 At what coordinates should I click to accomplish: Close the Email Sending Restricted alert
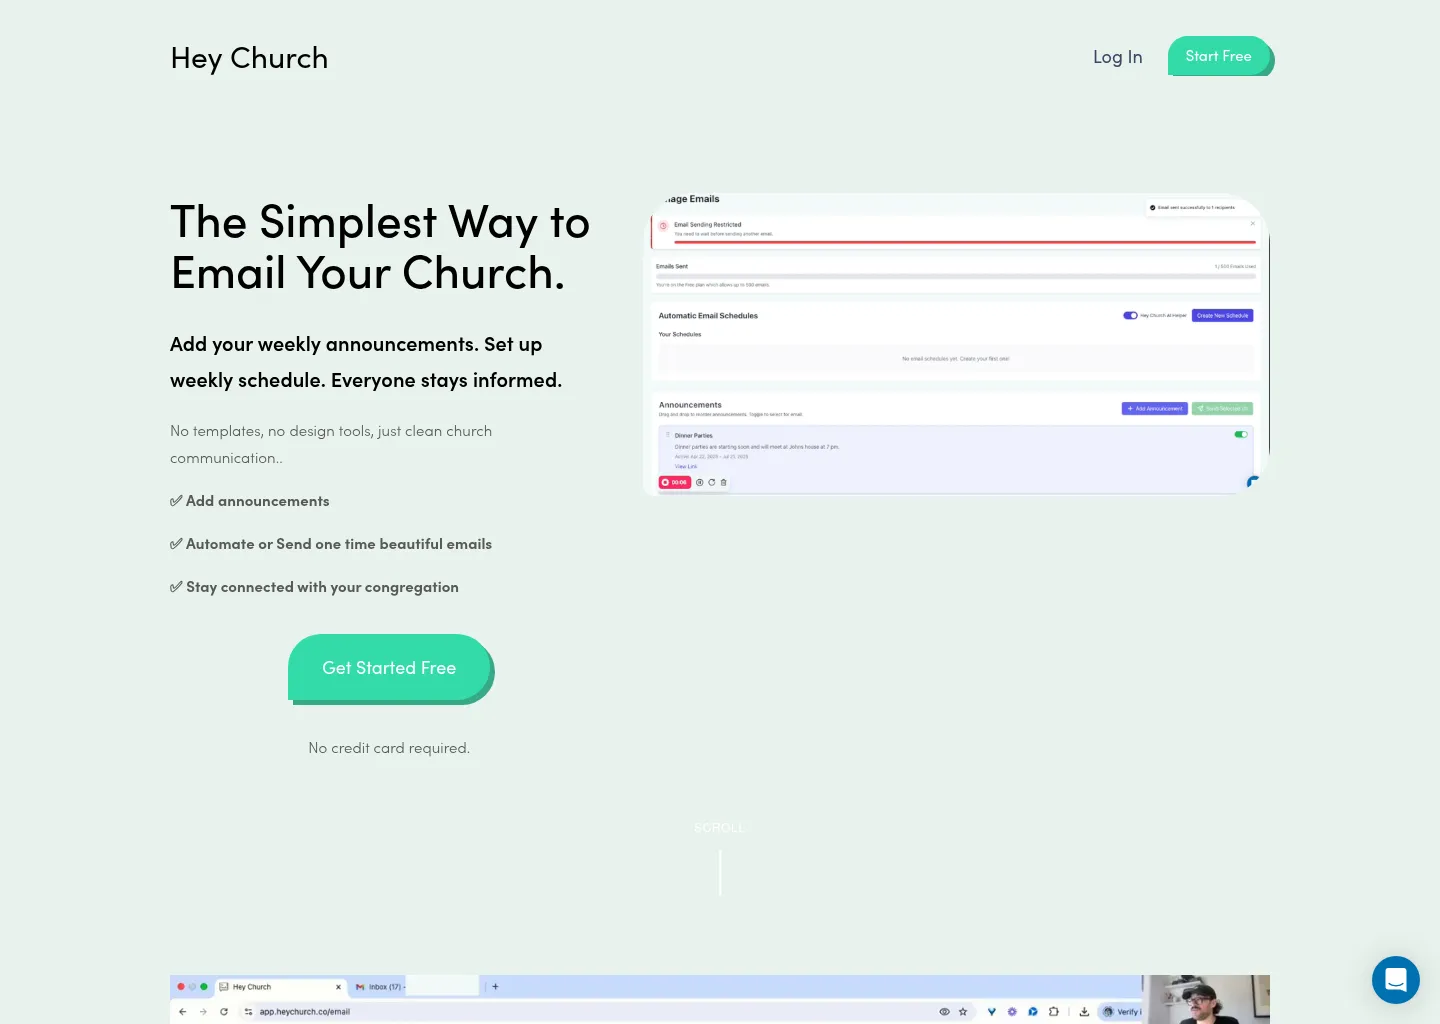coord(1252,223)
